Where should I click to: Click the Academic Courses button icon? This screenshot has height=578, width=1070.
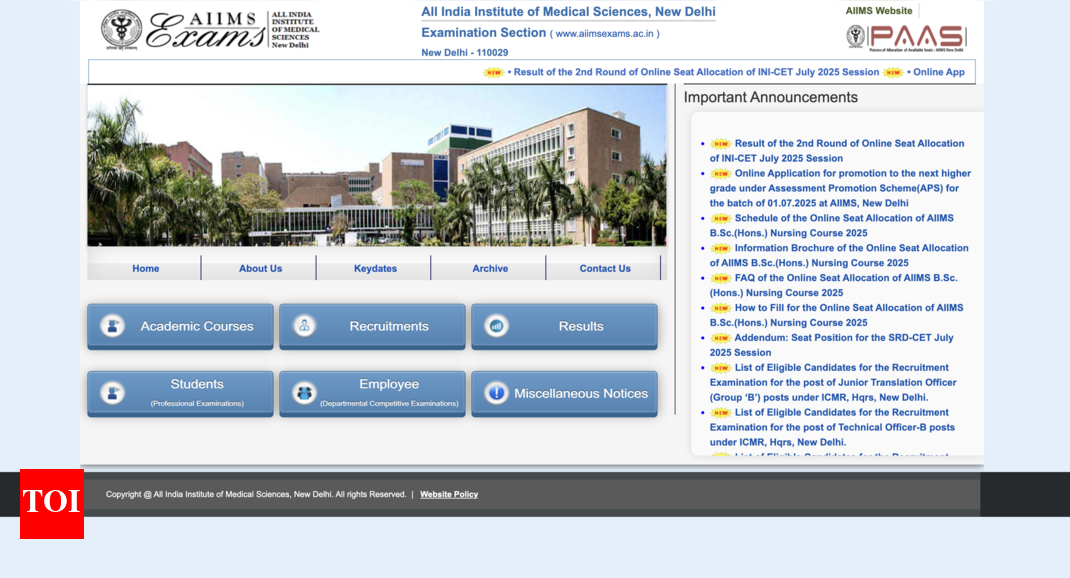tap(113, 326)
